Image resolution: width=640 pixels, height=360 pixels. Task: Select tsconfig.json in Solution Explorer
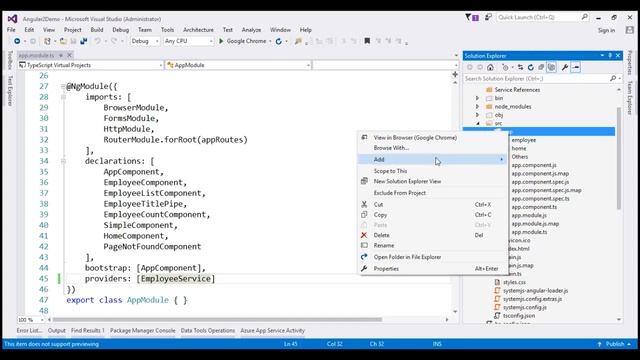519,316
